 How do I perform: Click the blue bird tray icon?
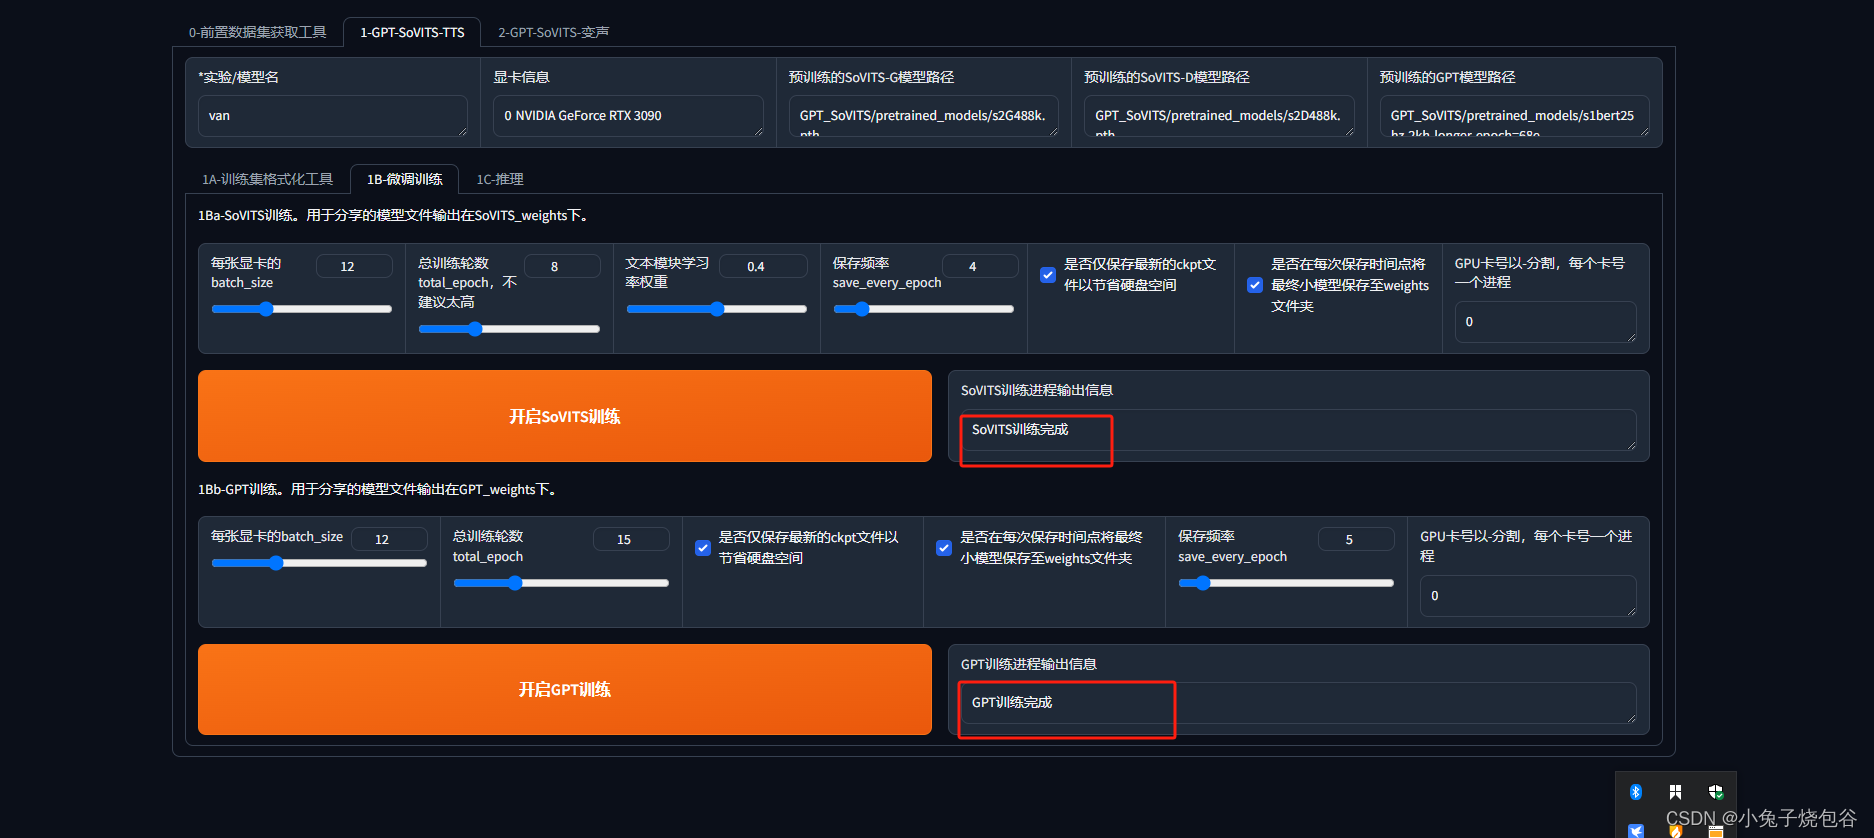tap(1636, 830)
